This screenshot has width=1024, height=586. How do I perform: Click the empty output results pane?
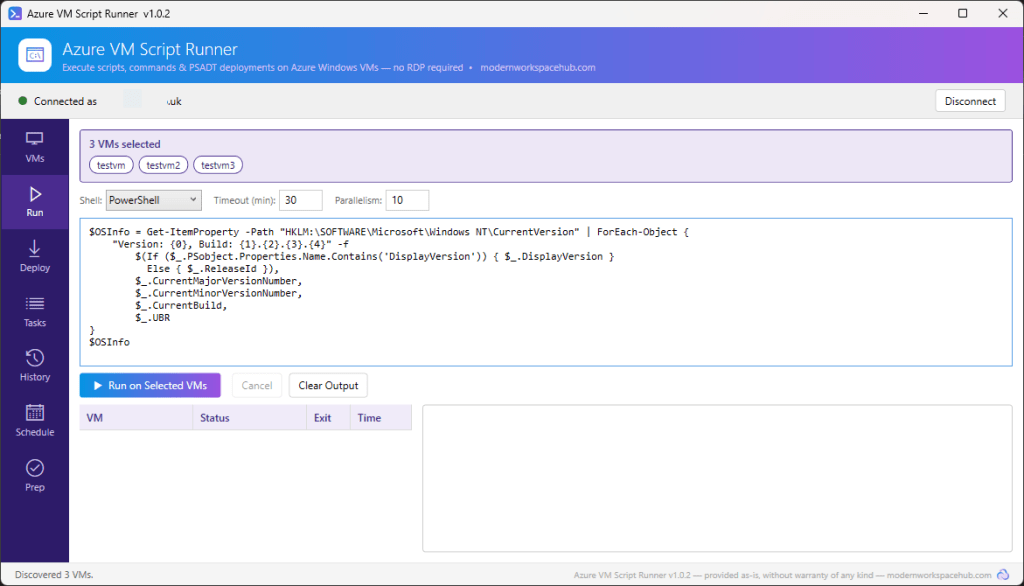[x=717, y=478]
